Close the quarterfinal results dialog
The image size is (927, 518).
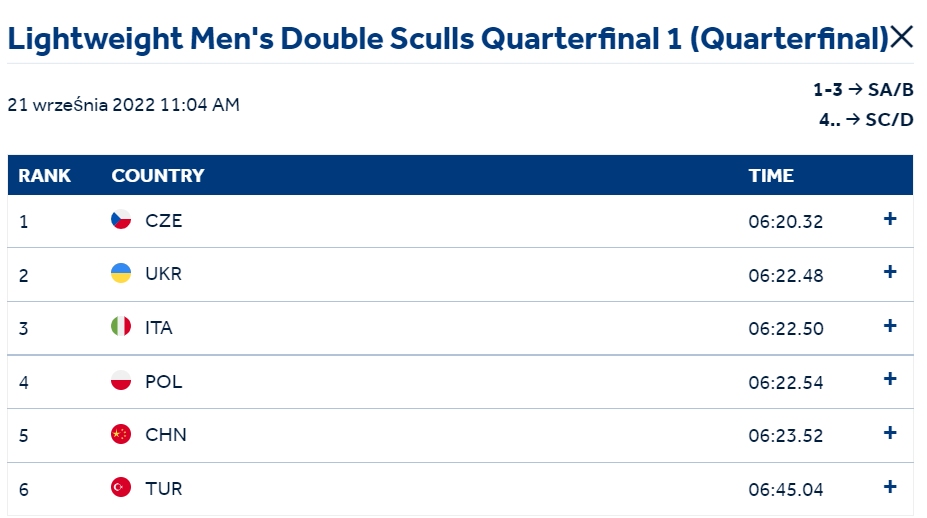coord(902,37)
